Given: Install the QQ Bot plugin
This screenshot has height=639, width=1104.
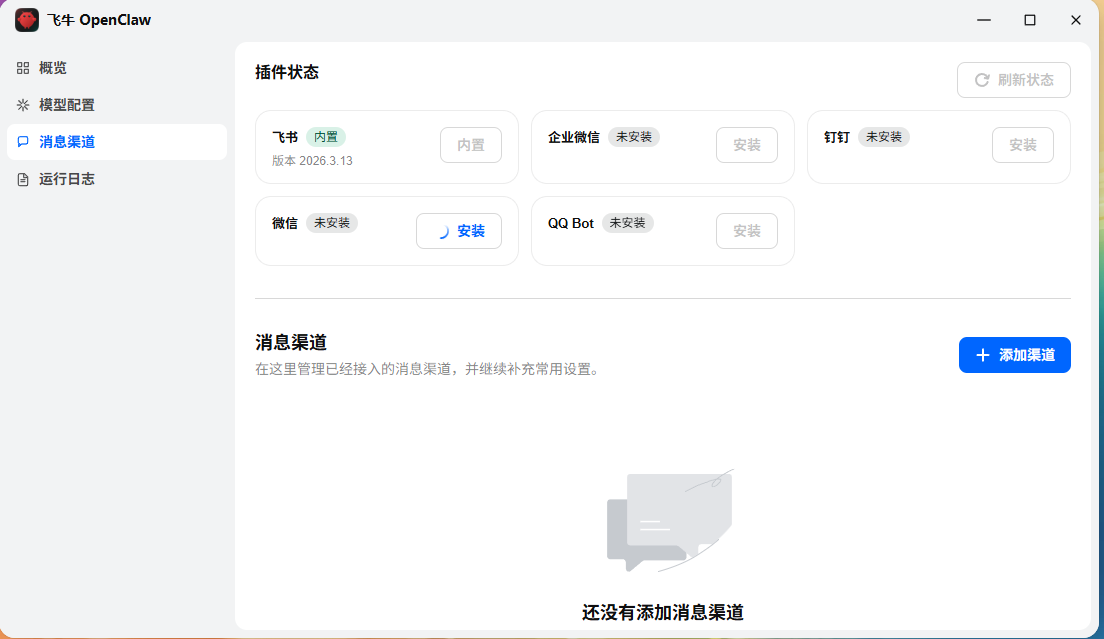Looking at the screenshot, I should 746,231.
